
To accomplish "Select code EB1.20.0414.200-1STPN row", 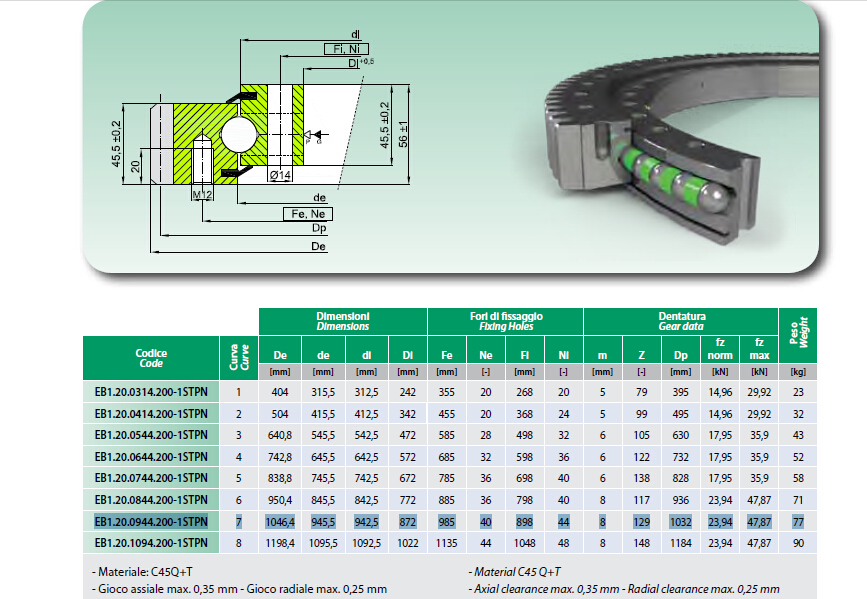I will tap(151, 414).
